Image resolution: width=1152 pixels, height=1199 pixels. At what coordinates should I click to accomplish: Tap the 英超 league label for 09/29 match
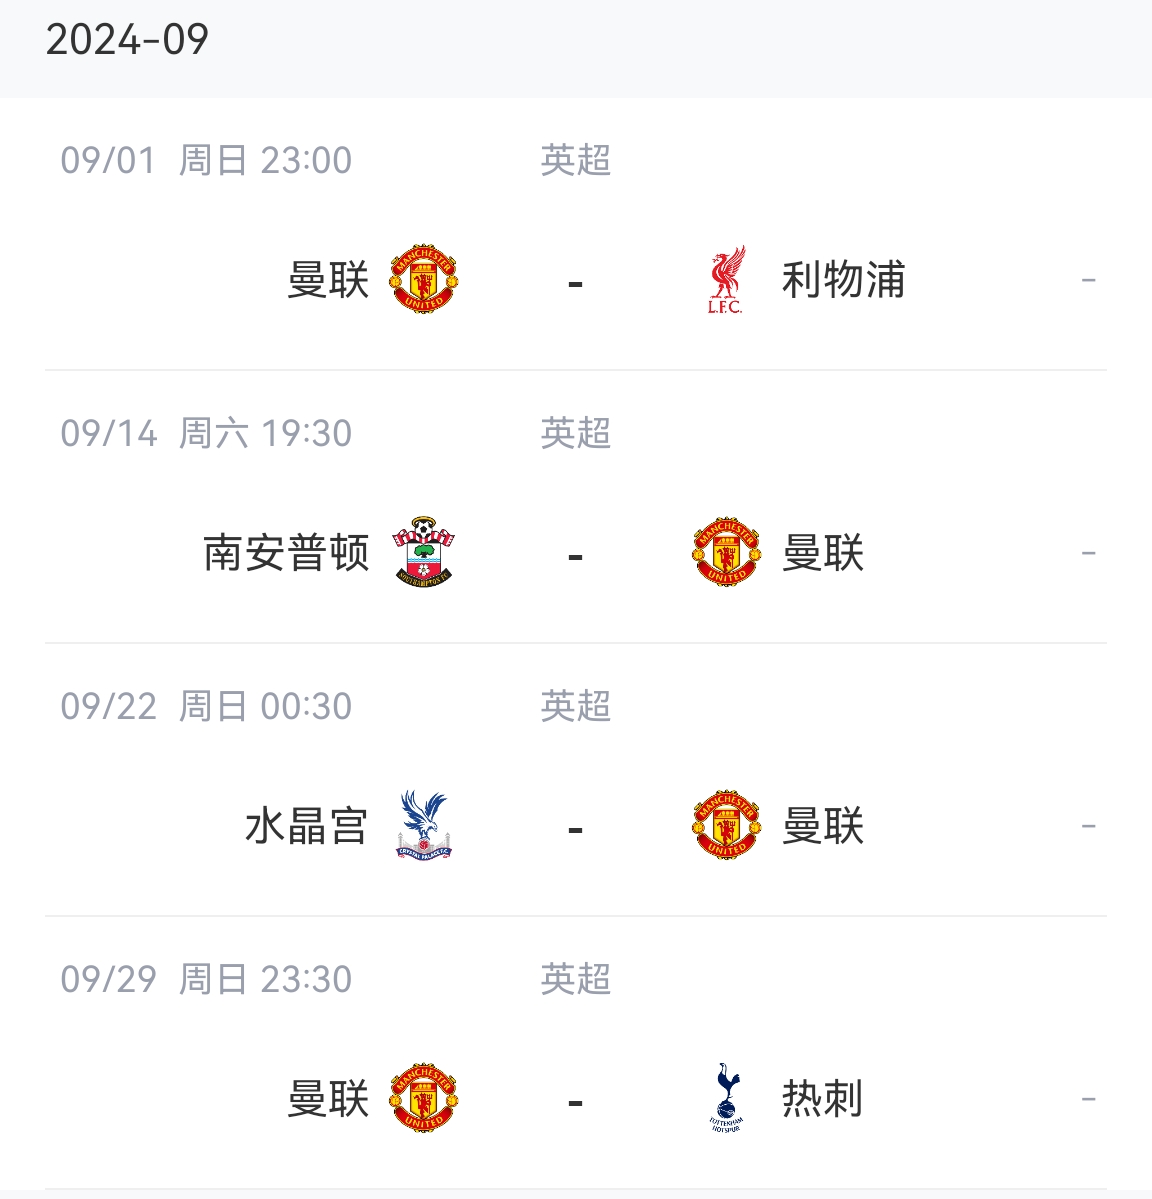coord(576,979)
